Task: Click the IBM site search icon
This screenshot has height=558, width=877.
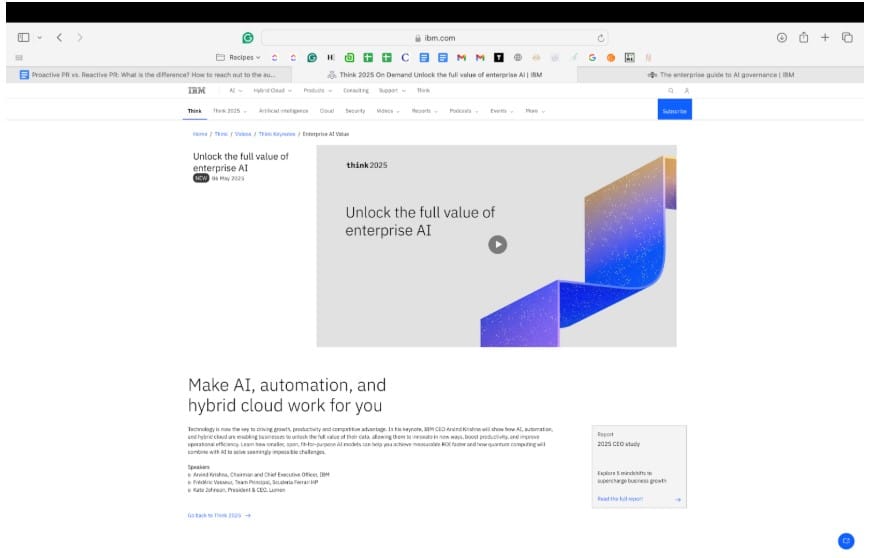Action: click(671, 90)
